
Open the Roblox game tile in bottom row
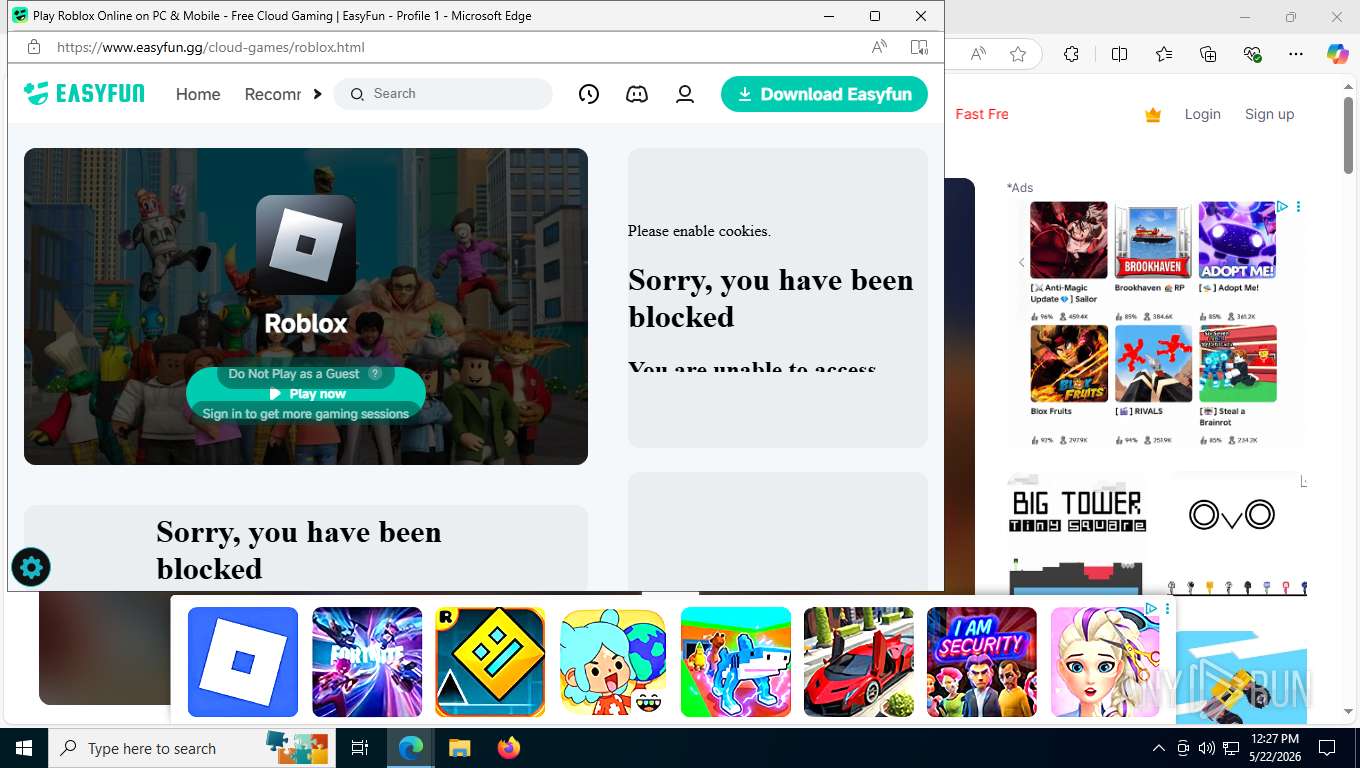click(243, 662)
